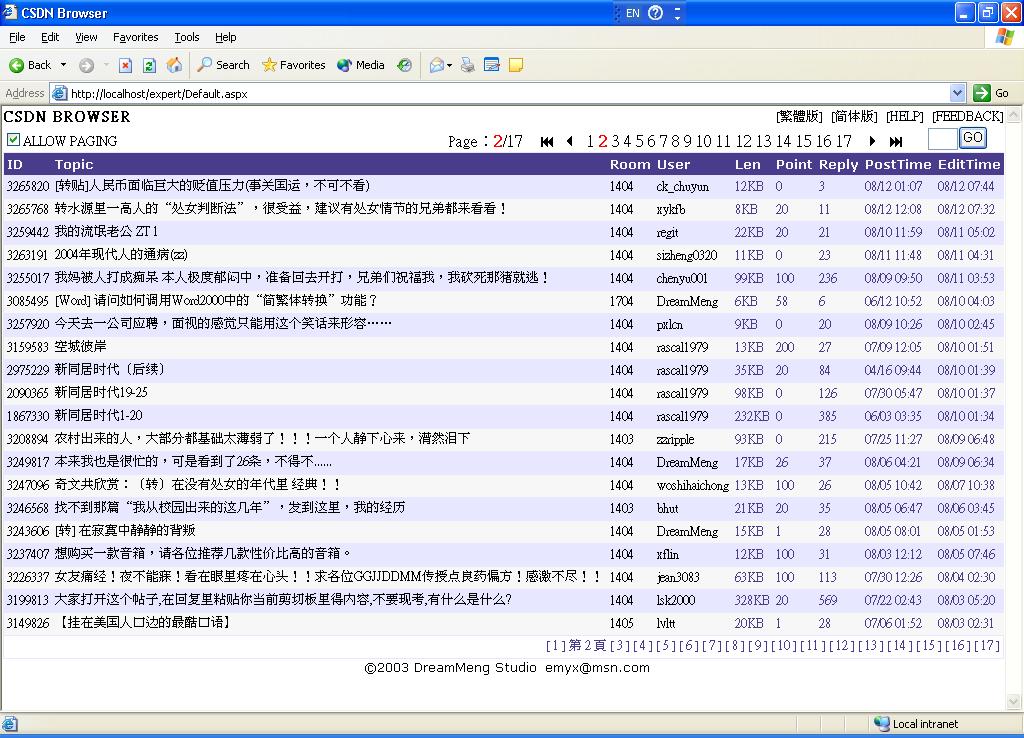The height and width of the screenshot is (738, 1024).
Task: Open the View menu
Action: pos(86,37)
